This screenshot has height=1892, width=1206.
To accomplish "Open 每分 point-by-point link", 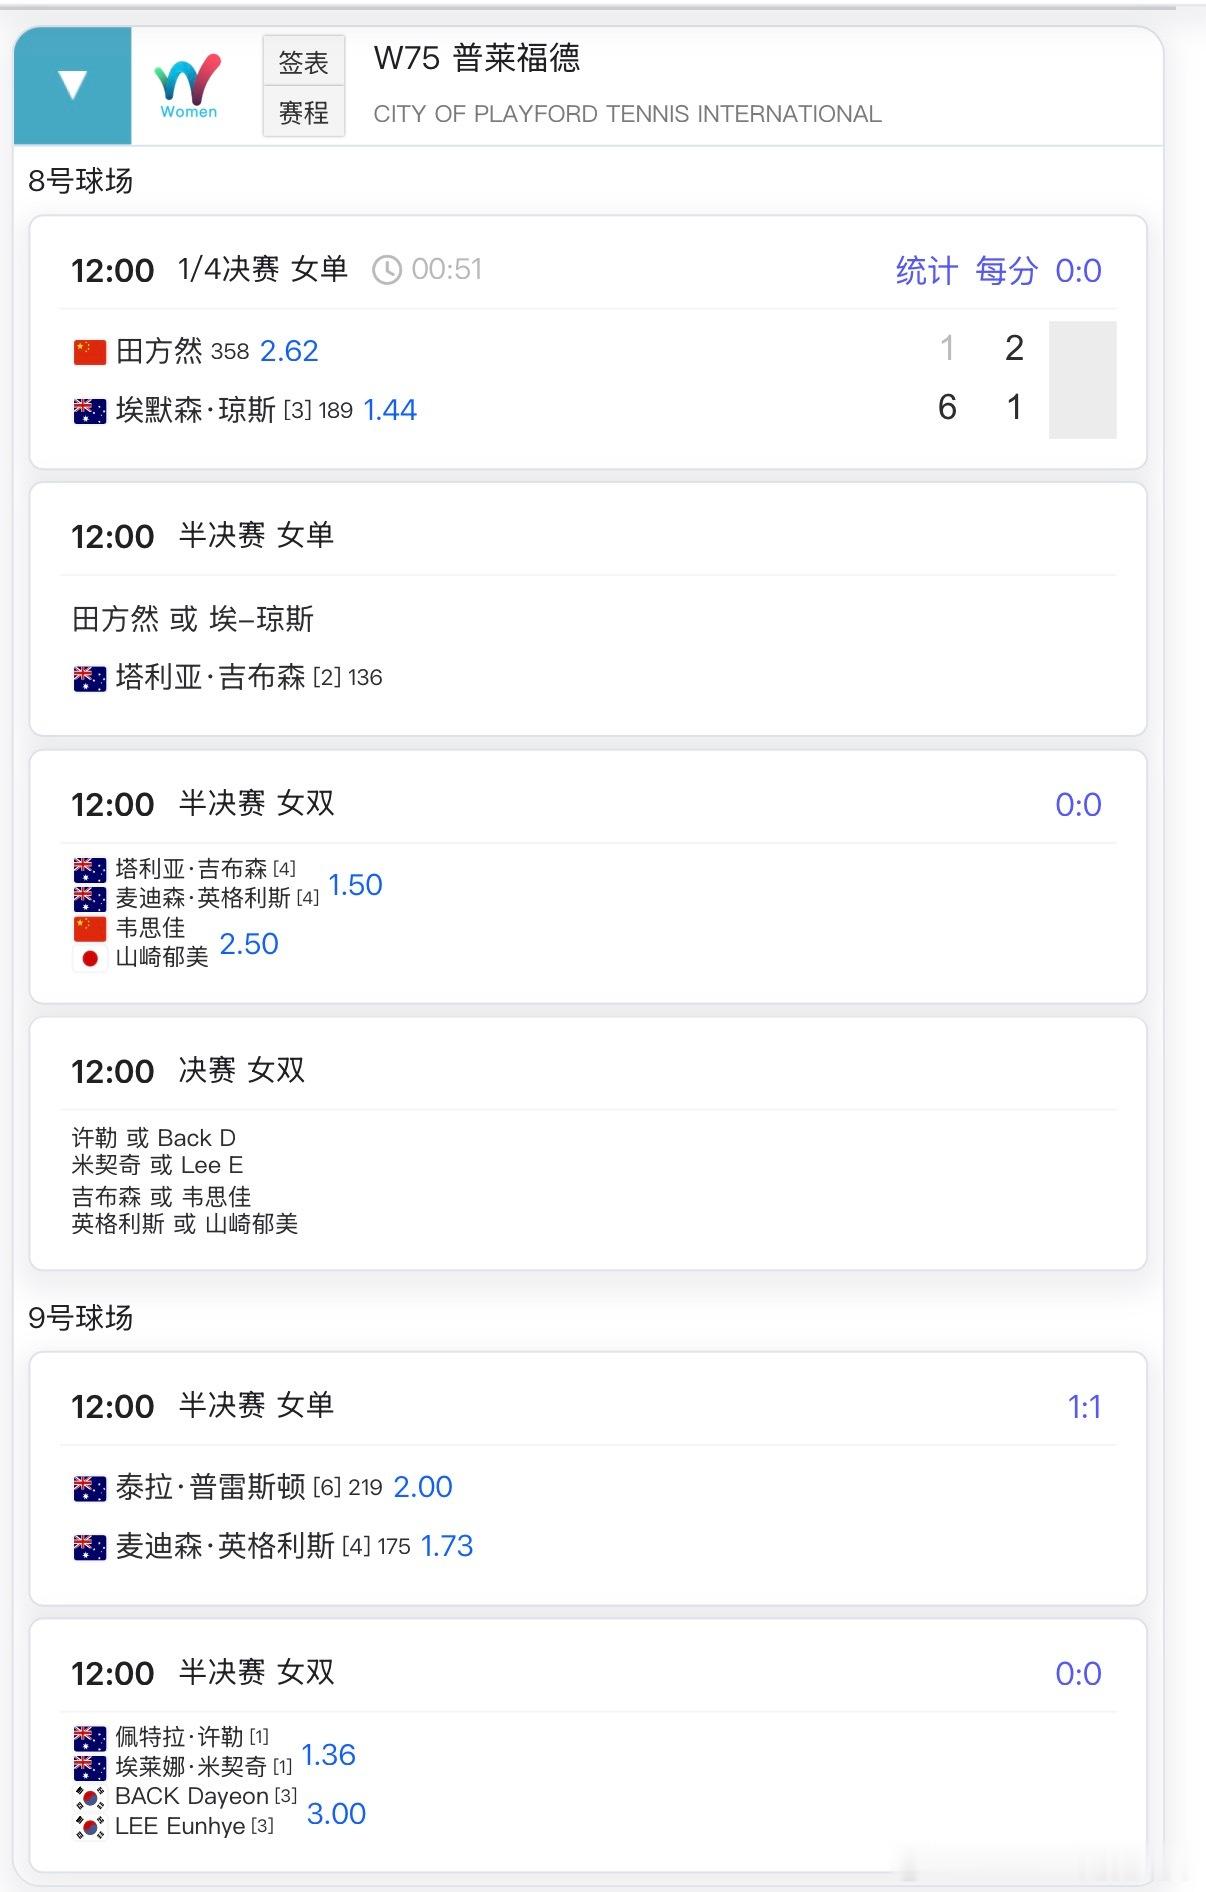I will (x=1006, y=270).
